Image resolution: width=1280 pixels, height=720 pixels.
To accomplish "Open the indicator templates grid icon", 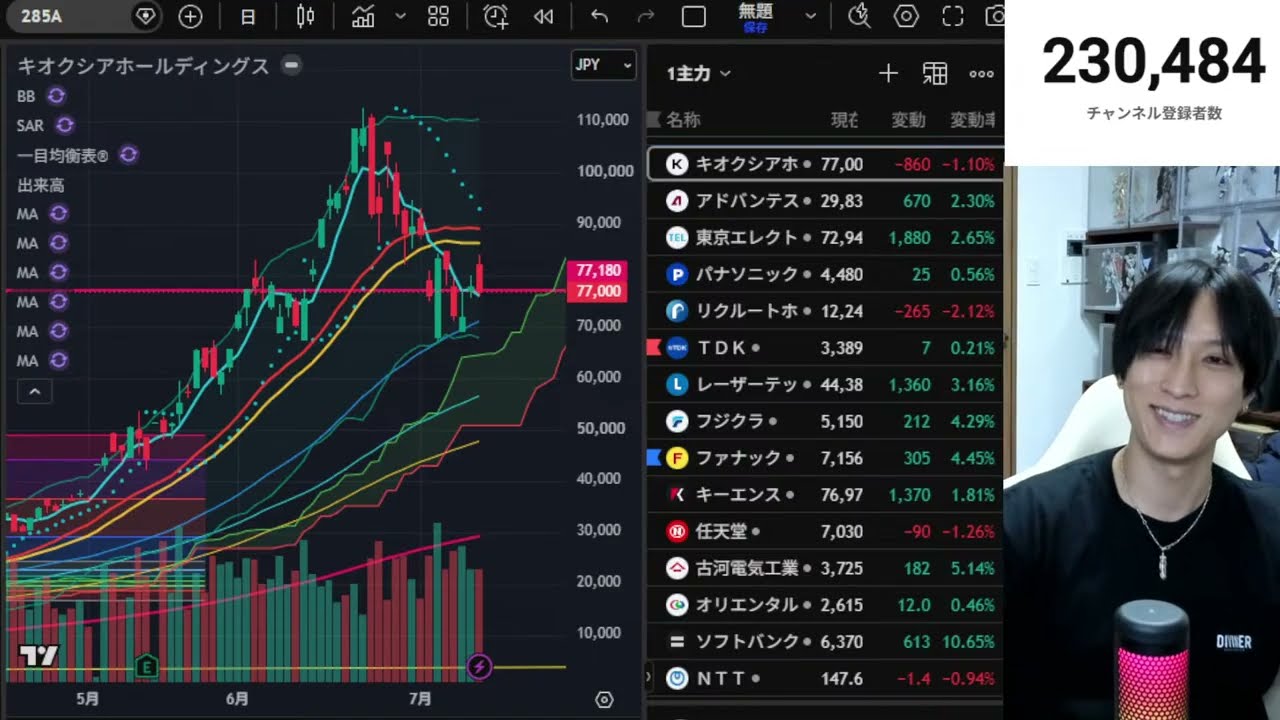I will (438, 16).
